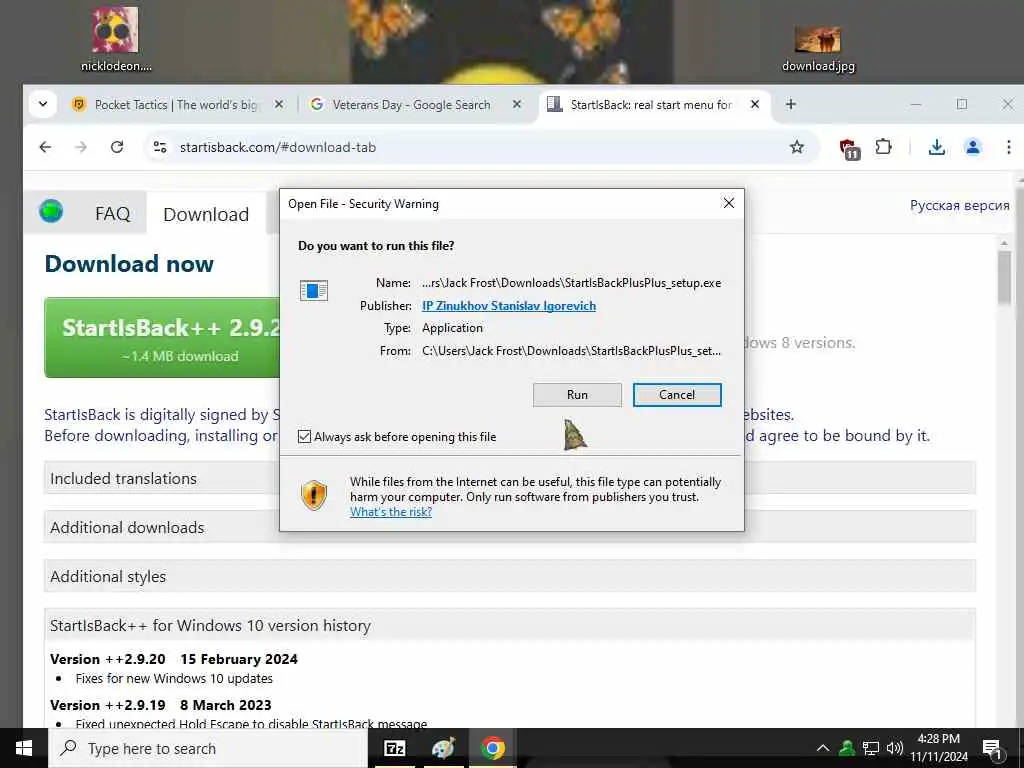The image size is (1024, 768).
Task: Select the StartIsBack browser tab
Action: pyautogui.click(x=650, y=104)
